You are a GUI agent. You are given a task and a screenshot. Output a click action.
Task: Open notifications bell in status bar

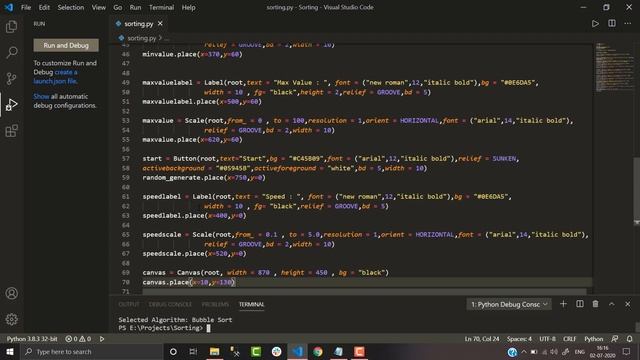pos(630,339)
